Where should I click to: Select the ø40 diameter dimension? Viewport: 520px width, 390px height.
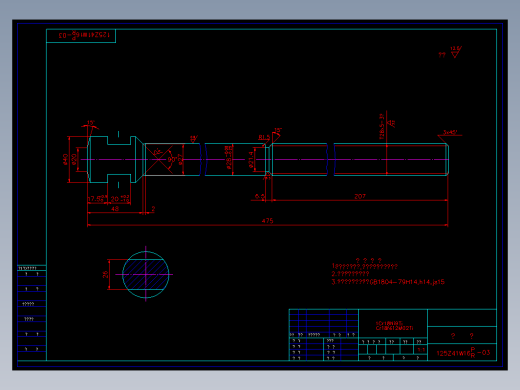[65, 159]
